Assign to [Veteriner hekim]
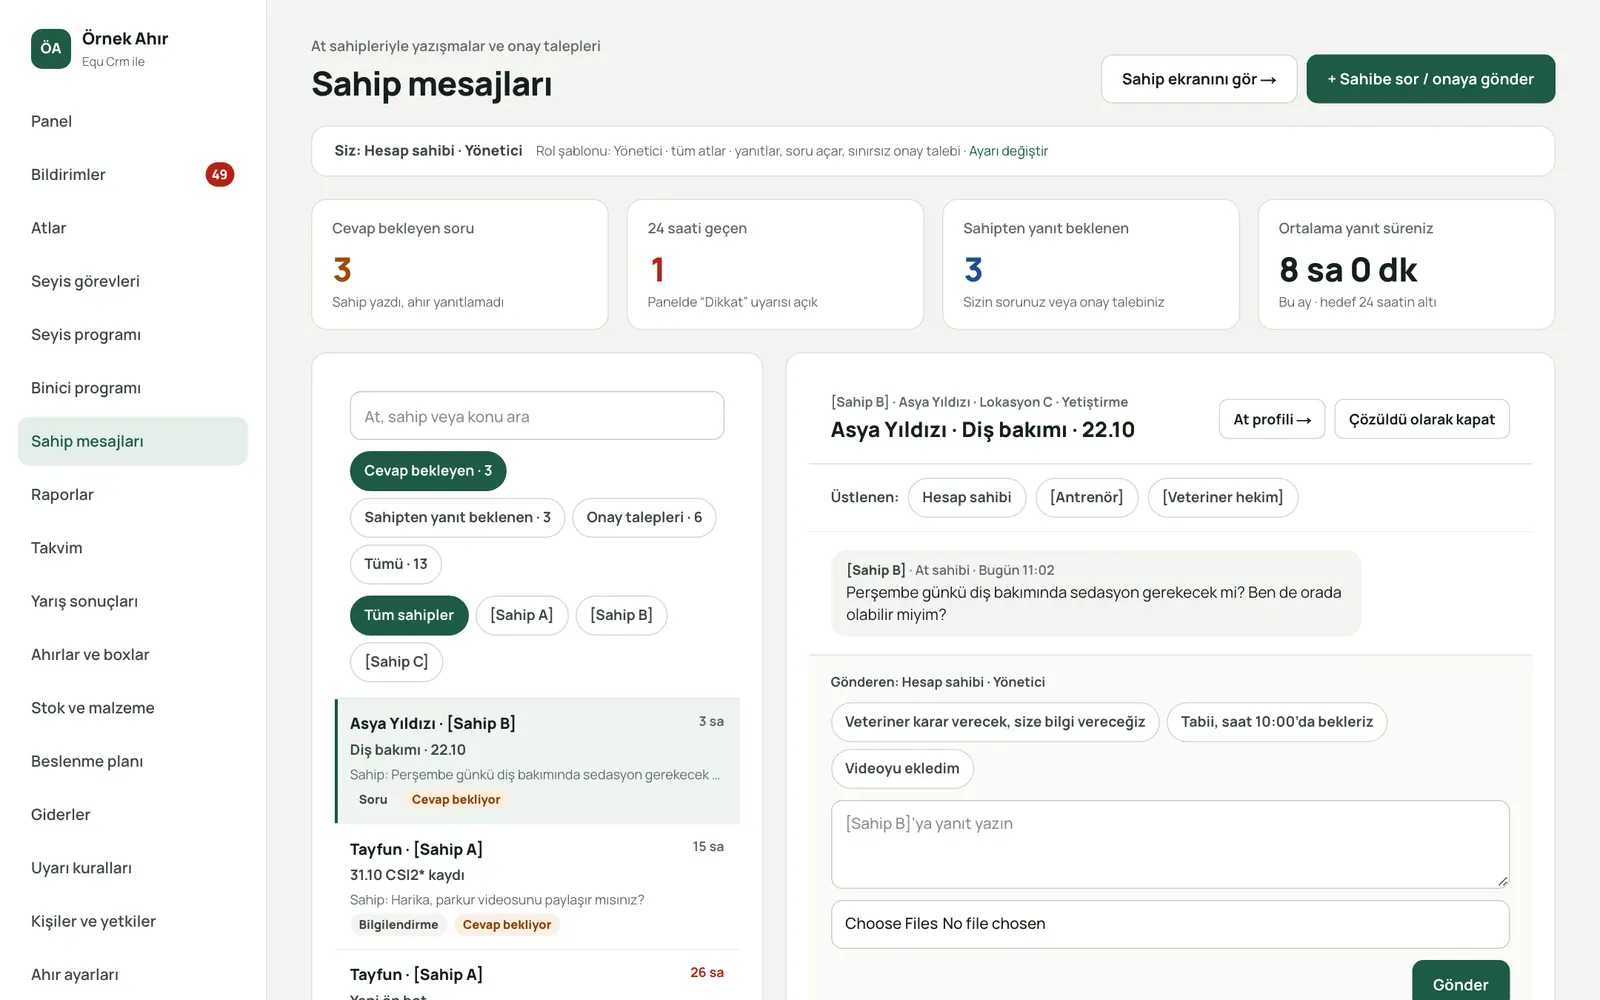The image size is (1600, 1000). point(1223,497)
